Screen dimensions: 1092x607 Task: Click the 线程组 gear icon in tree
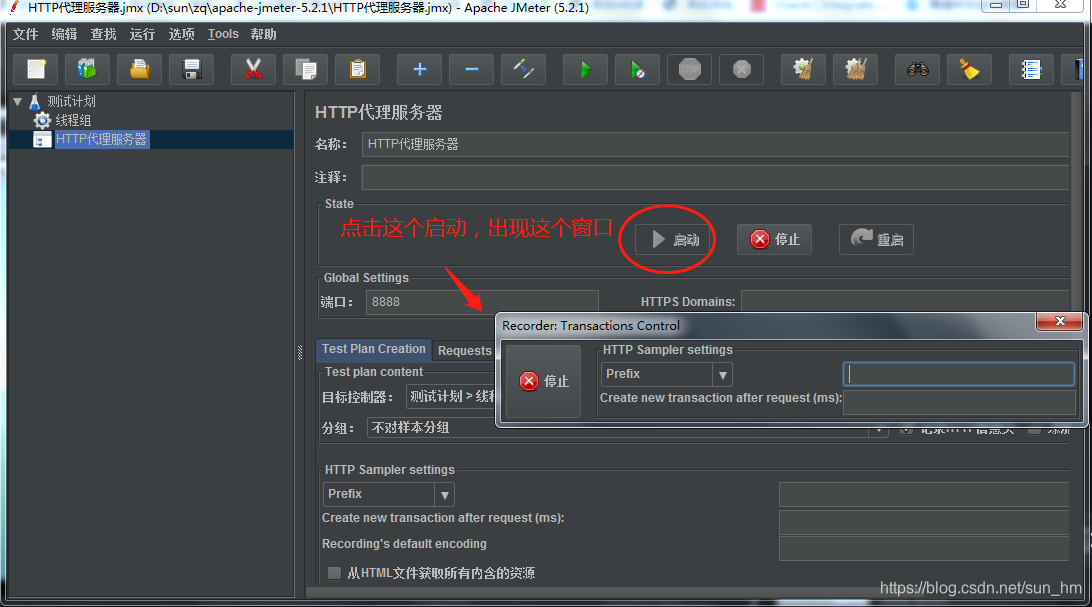click(42, 120)
